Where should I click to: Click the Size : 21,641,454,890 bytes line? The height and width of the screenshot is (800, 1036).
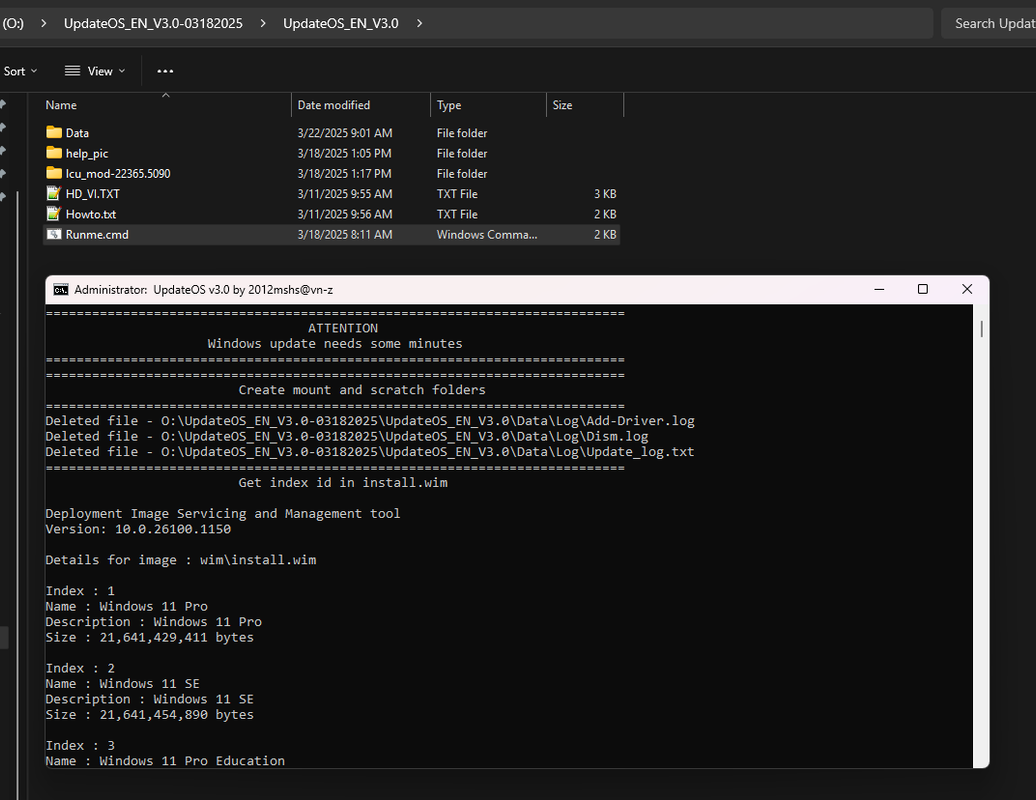click(149, 715)
